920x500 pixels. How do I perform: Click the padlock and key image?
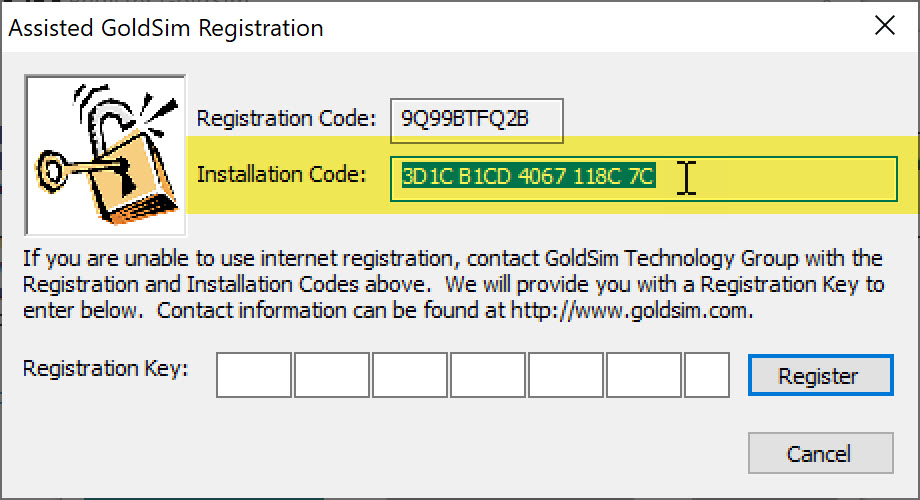coord(105,155)
